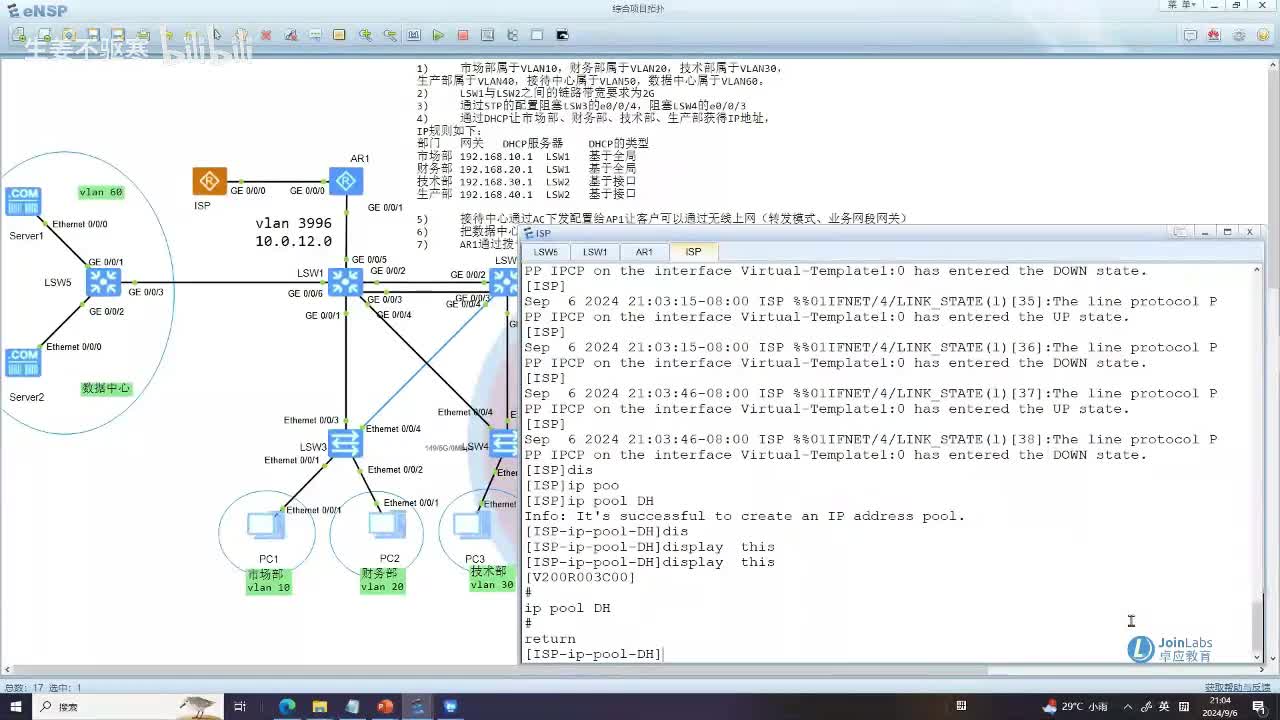The width and height of the screenshot is (1280, 720).
Task: Open the notification center icon
Action: pyautogui.click(x=1259, y=707)
